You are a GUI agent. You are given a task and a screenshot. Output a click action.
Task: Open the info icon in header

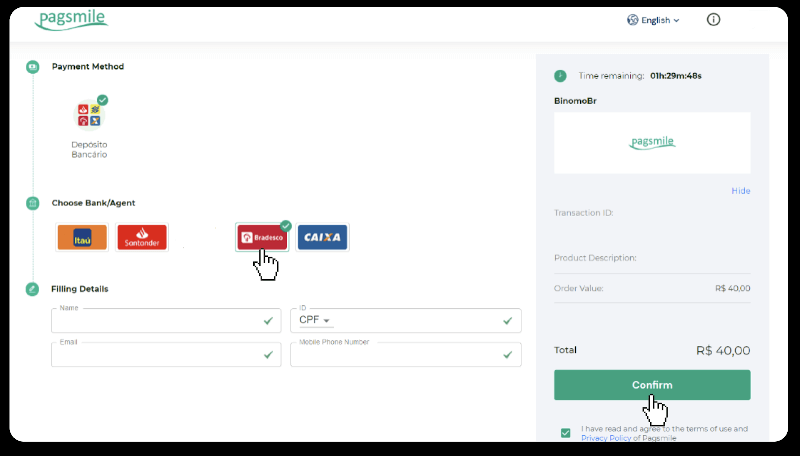click(x=713, y=20)
